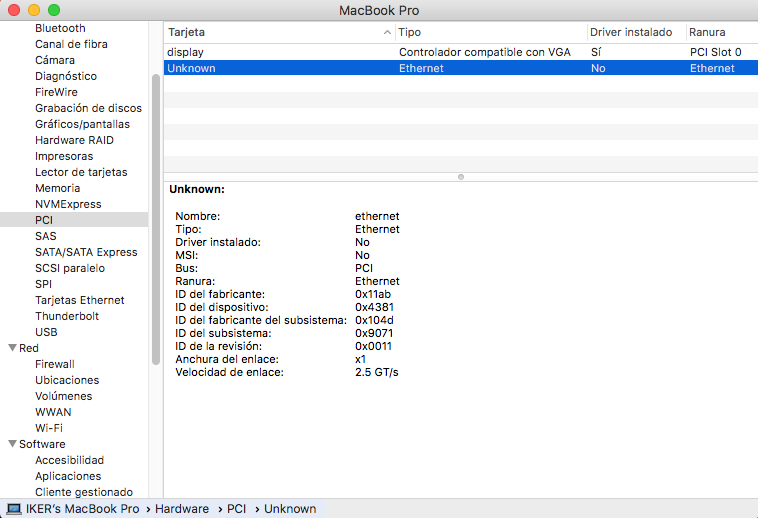The width and height of the screenshot is (758, 518).
Task: Sort by Driver instalado column header
Action: [637, 32]
